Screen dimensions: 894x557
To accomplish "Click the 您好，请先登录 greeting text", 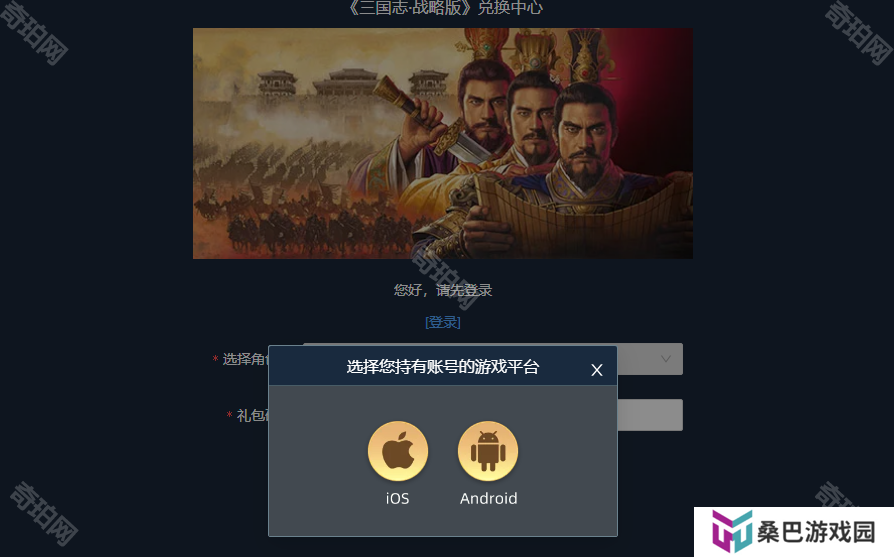I will [x=443, y=290].
